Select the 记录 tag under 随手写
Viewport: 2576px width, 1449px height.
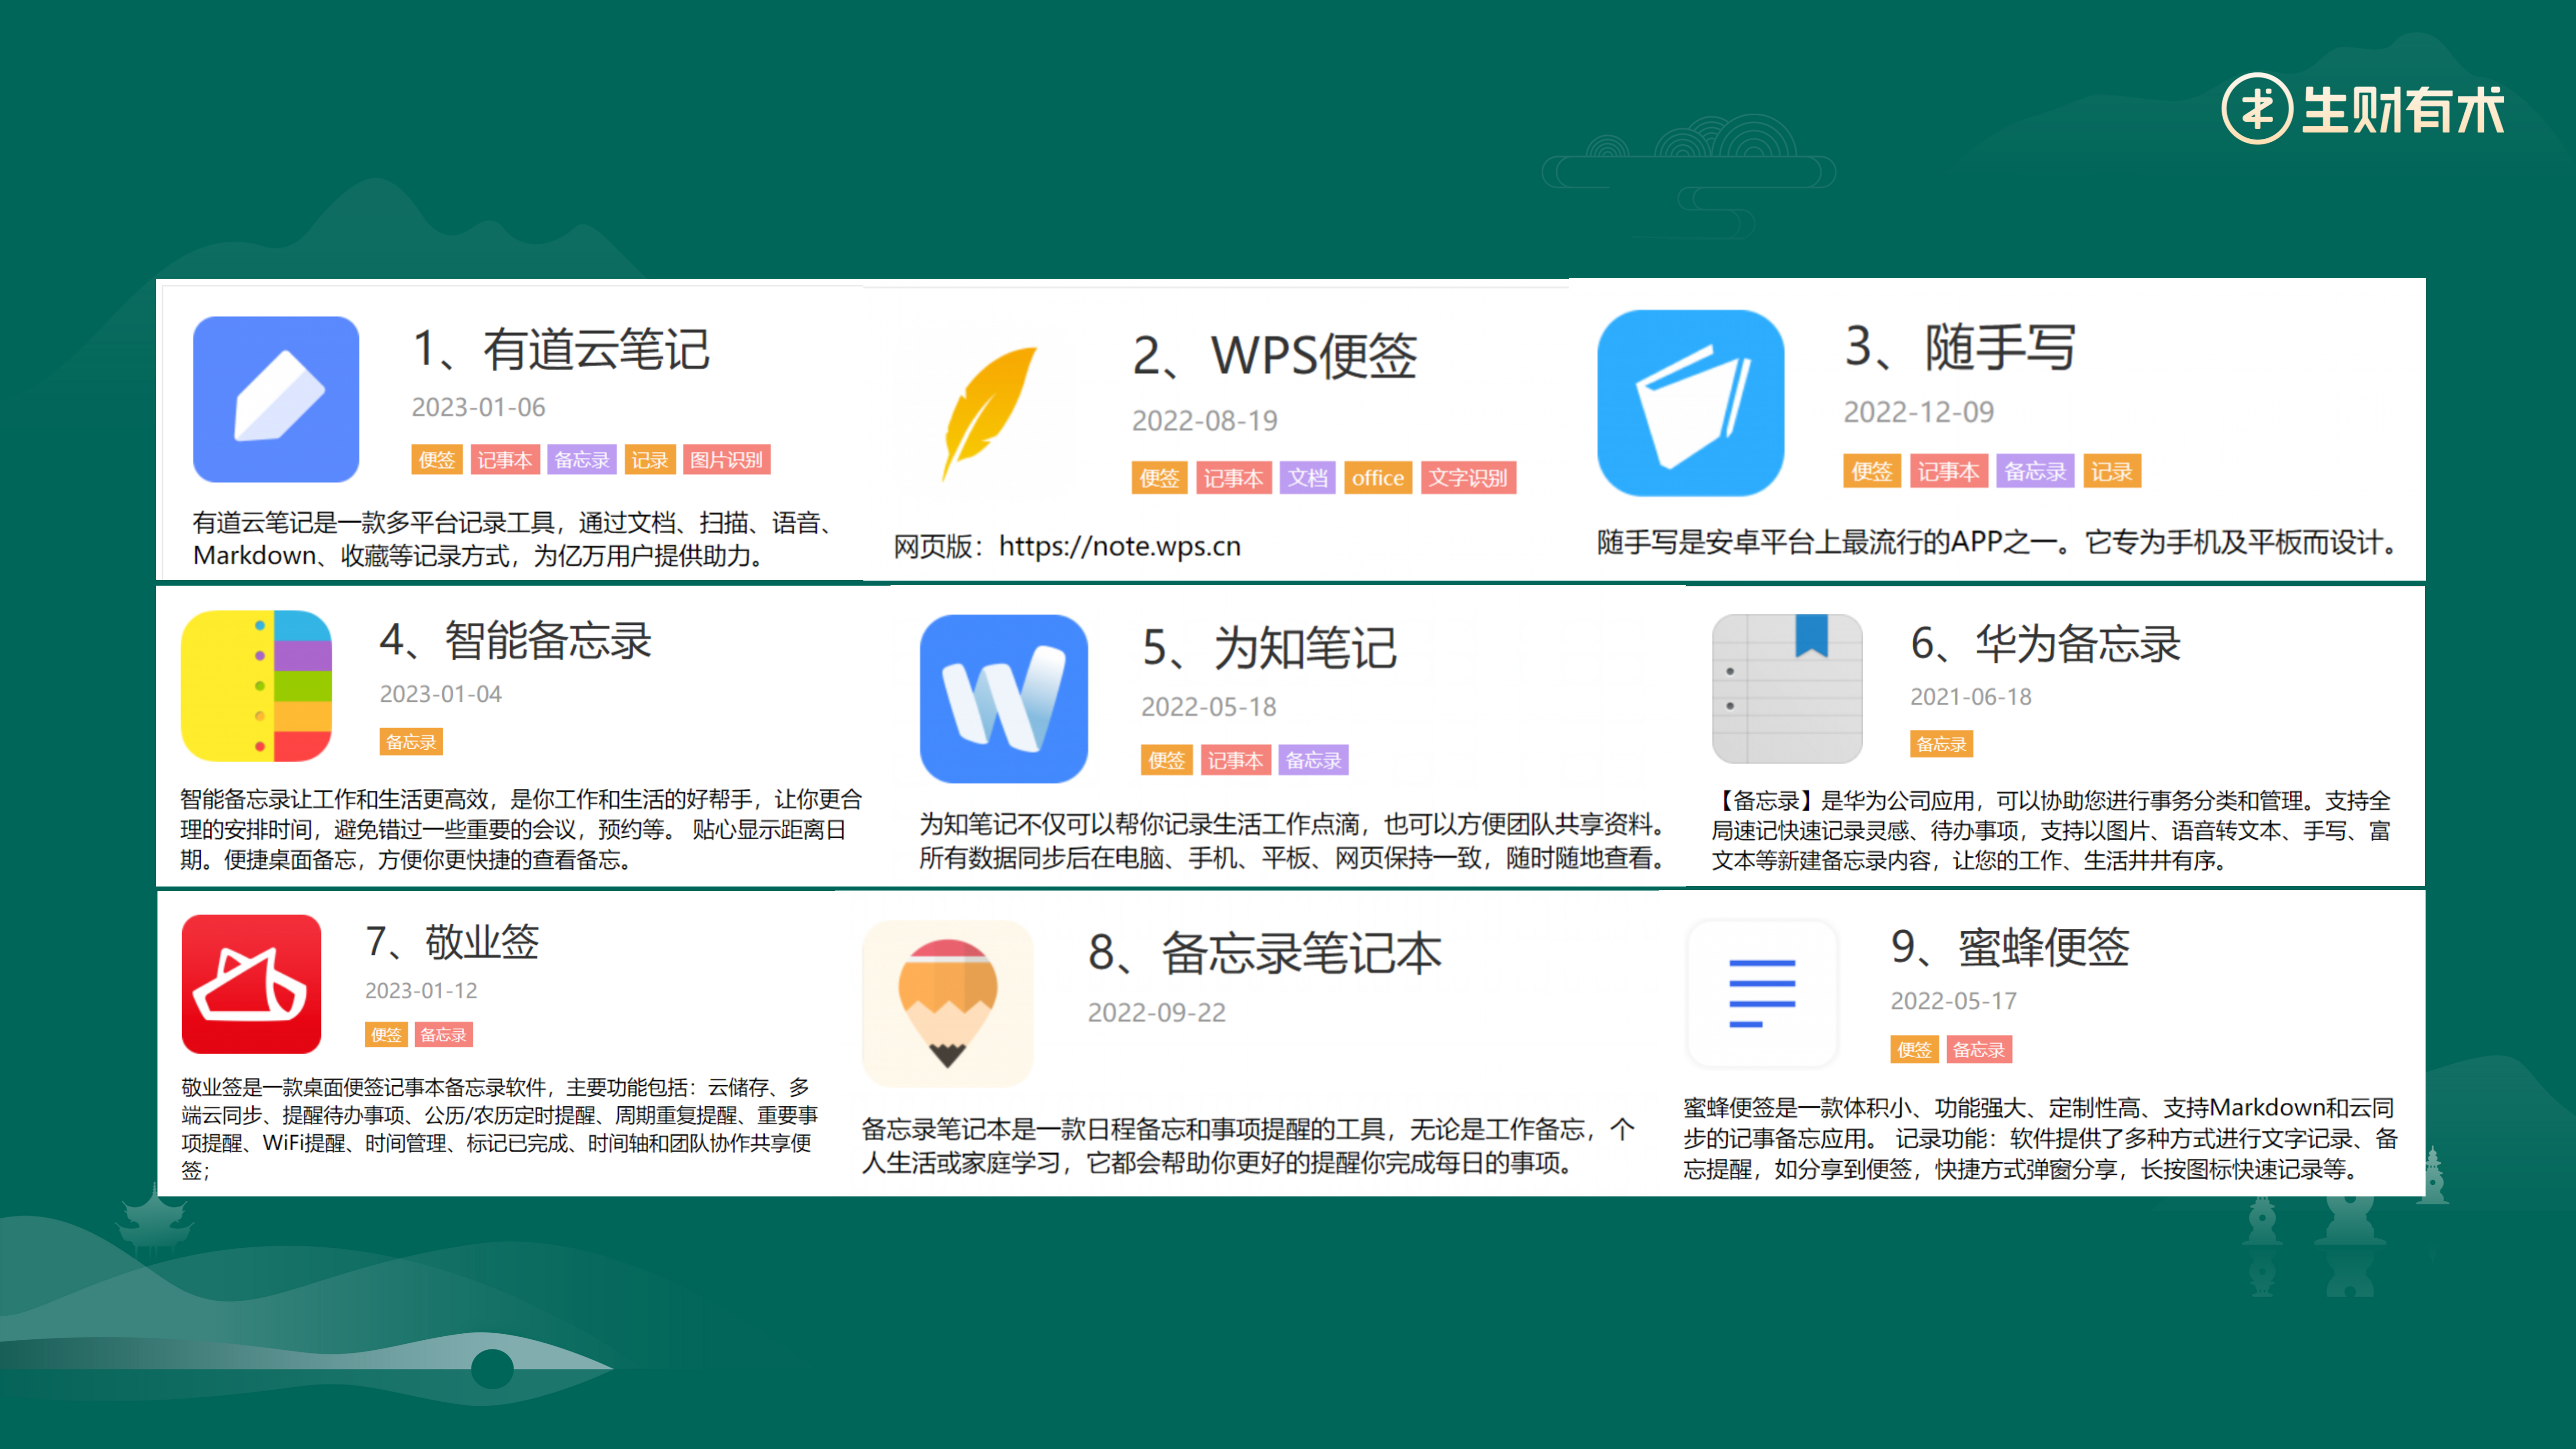(x=2112, y=471)
